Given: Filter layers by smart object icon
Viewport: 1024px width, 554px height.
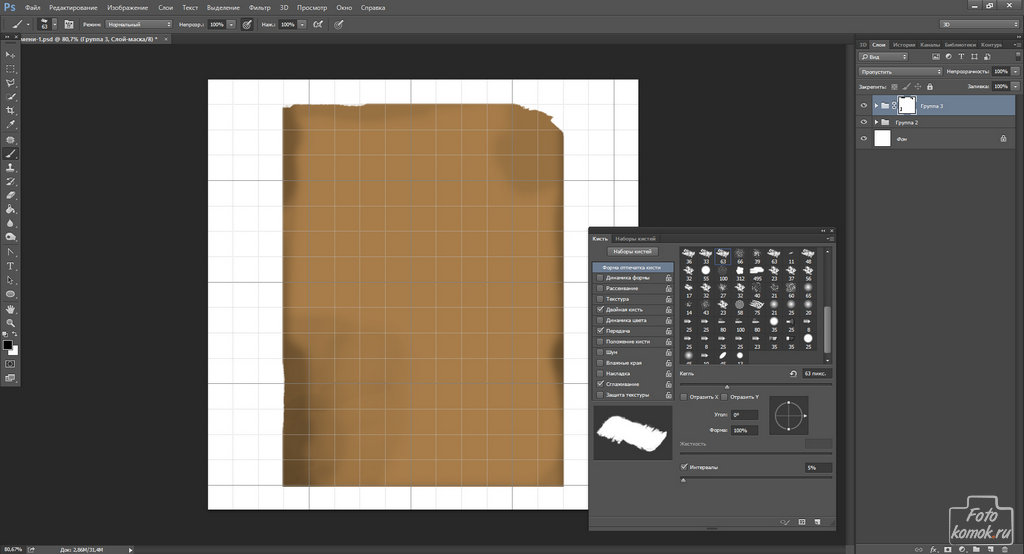Looking at the screenshot, I should (987, 57).
